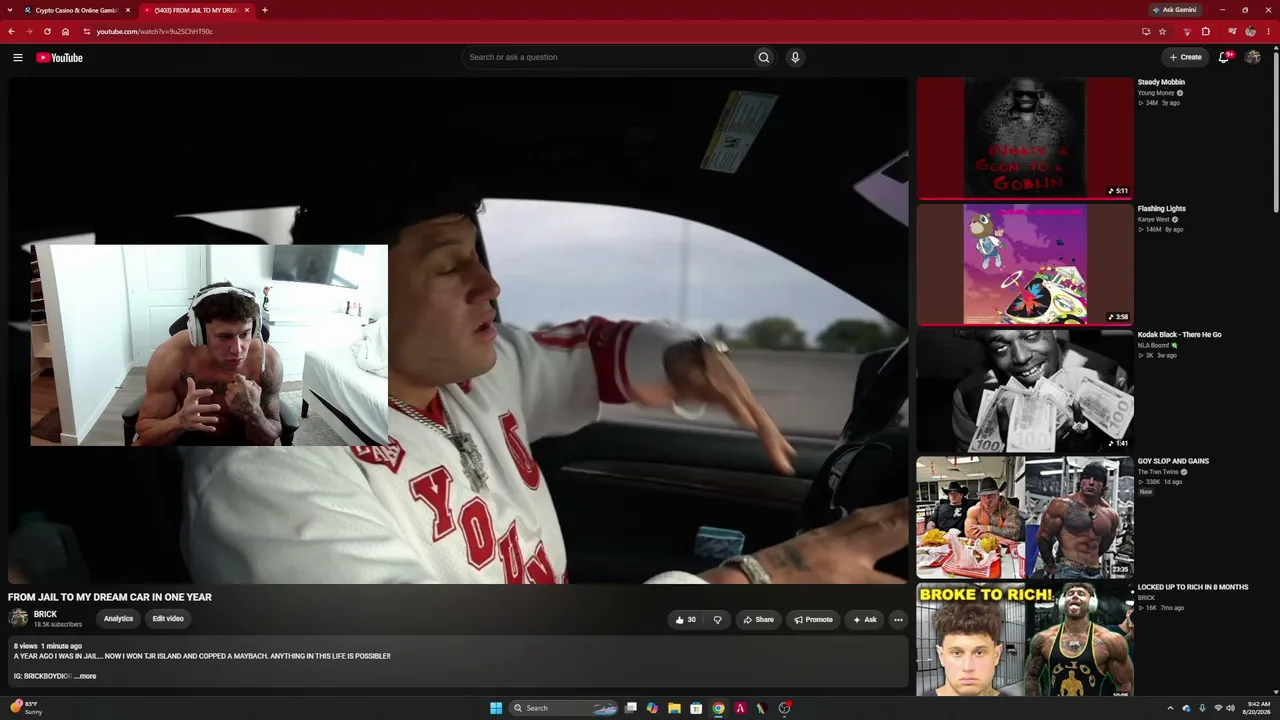Go back in the browser
The height and width of the screenshot is (720, 1280).
(x=11, y=31)
